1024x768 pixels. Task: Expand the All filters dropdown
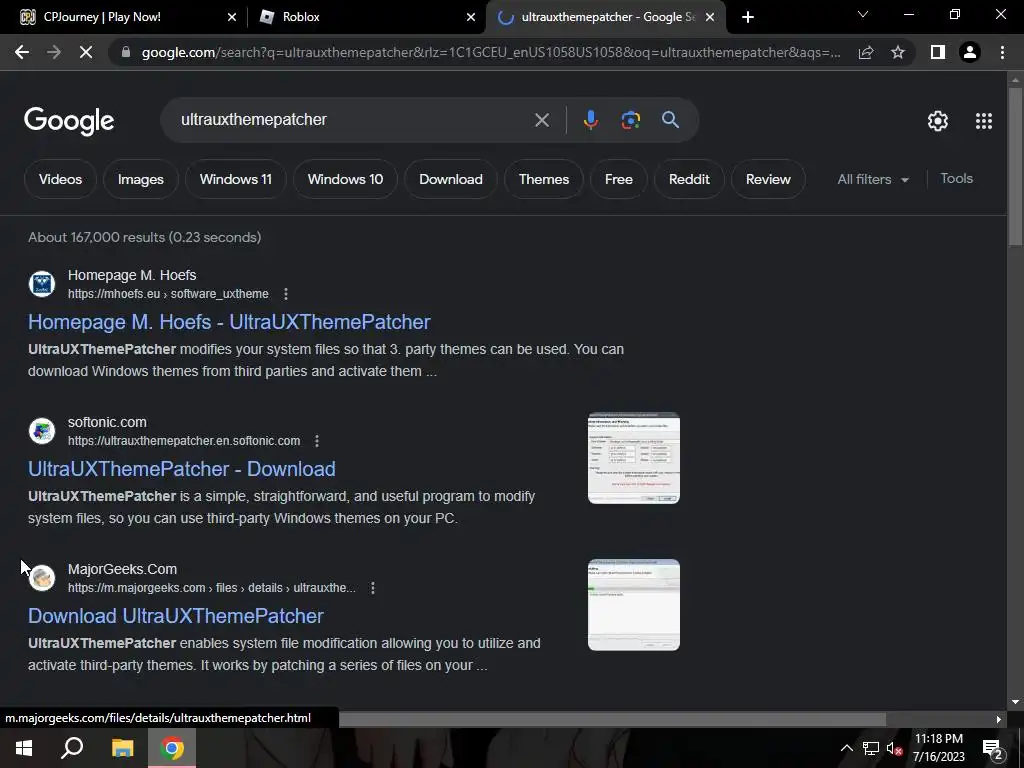pos(873,179)
